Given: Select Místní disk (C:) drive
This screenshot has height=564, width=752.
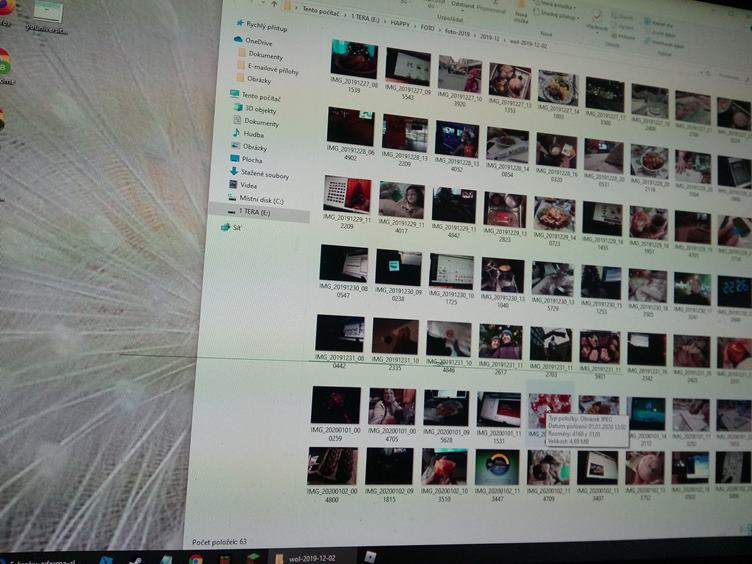Looking at the screenshot, I should tap(256, 198).
